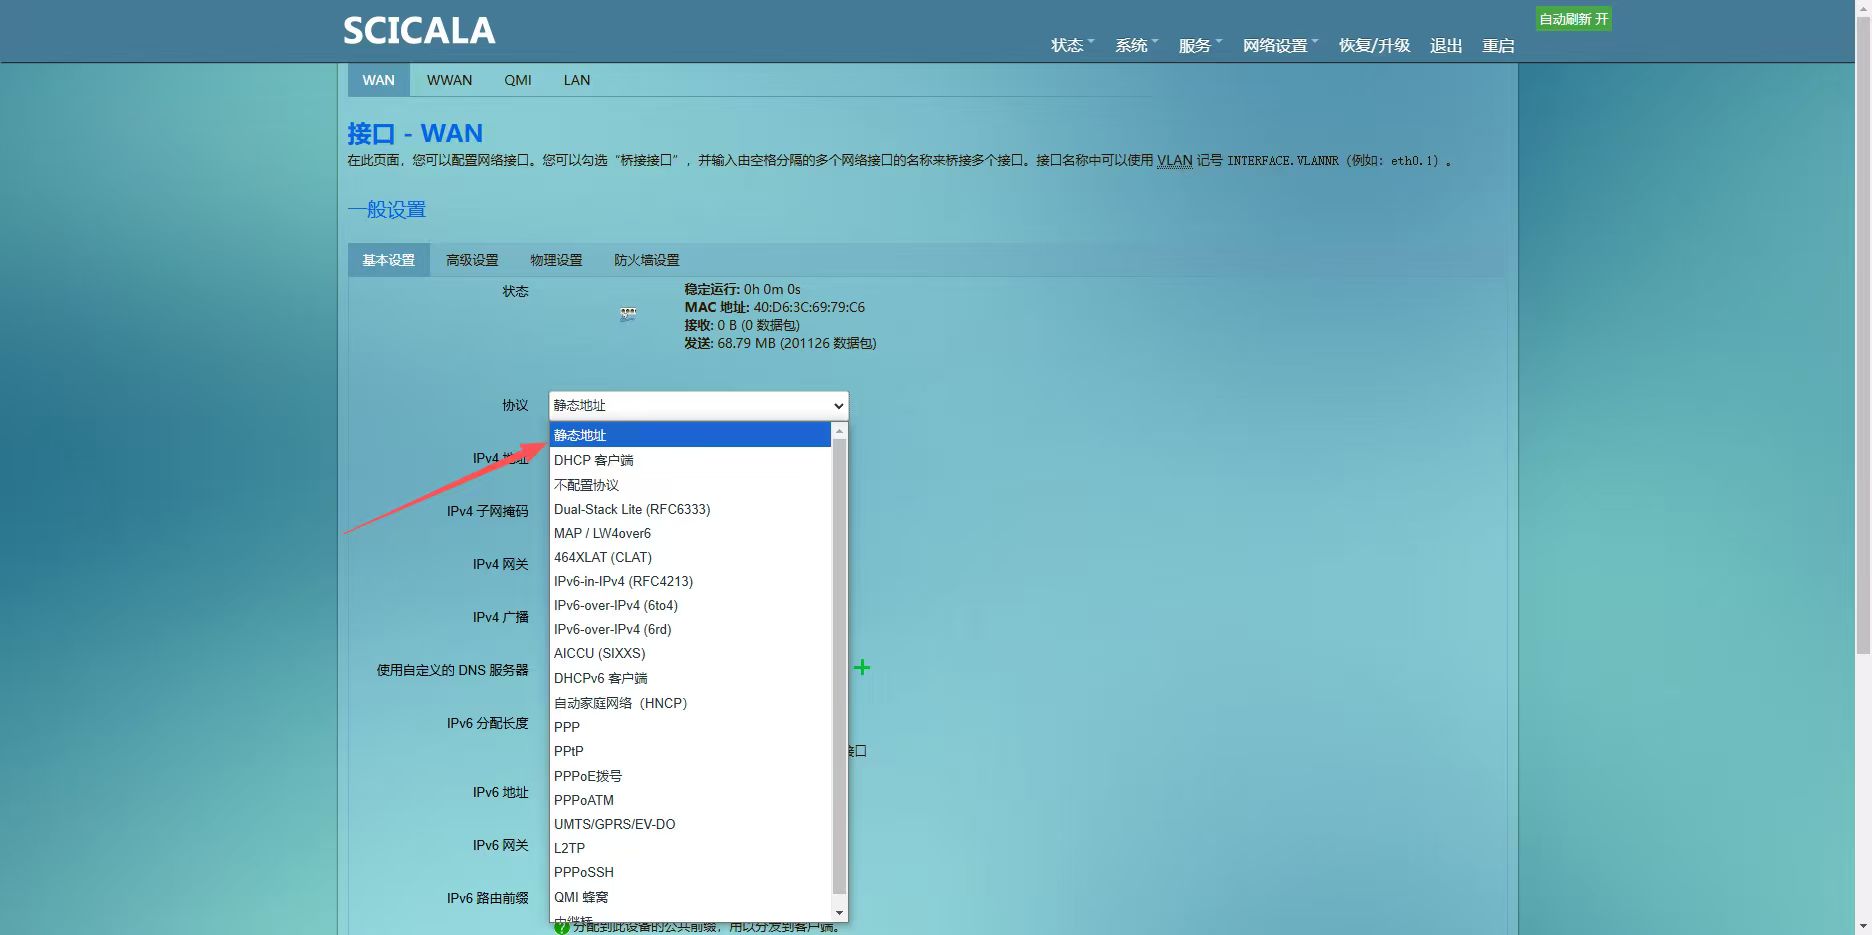The width and height of the screenshot is (1872, 935).
Task: Select 不配置协议 option in list
Action: (x=587, y=485)
